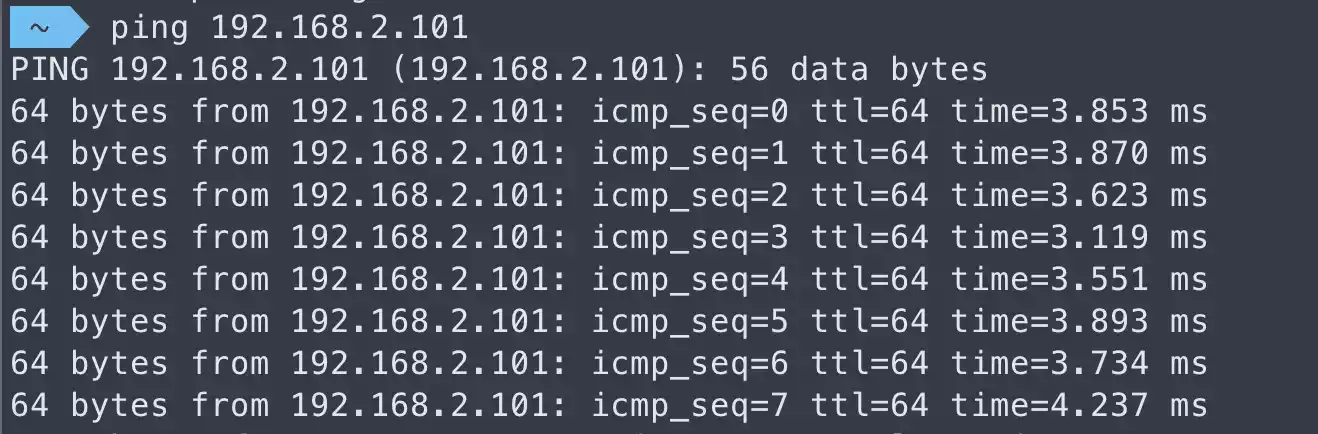This screenshot has height=434, width=1318.
Task: Click the icmp_seq=0 text
Action: coord(690,112)
